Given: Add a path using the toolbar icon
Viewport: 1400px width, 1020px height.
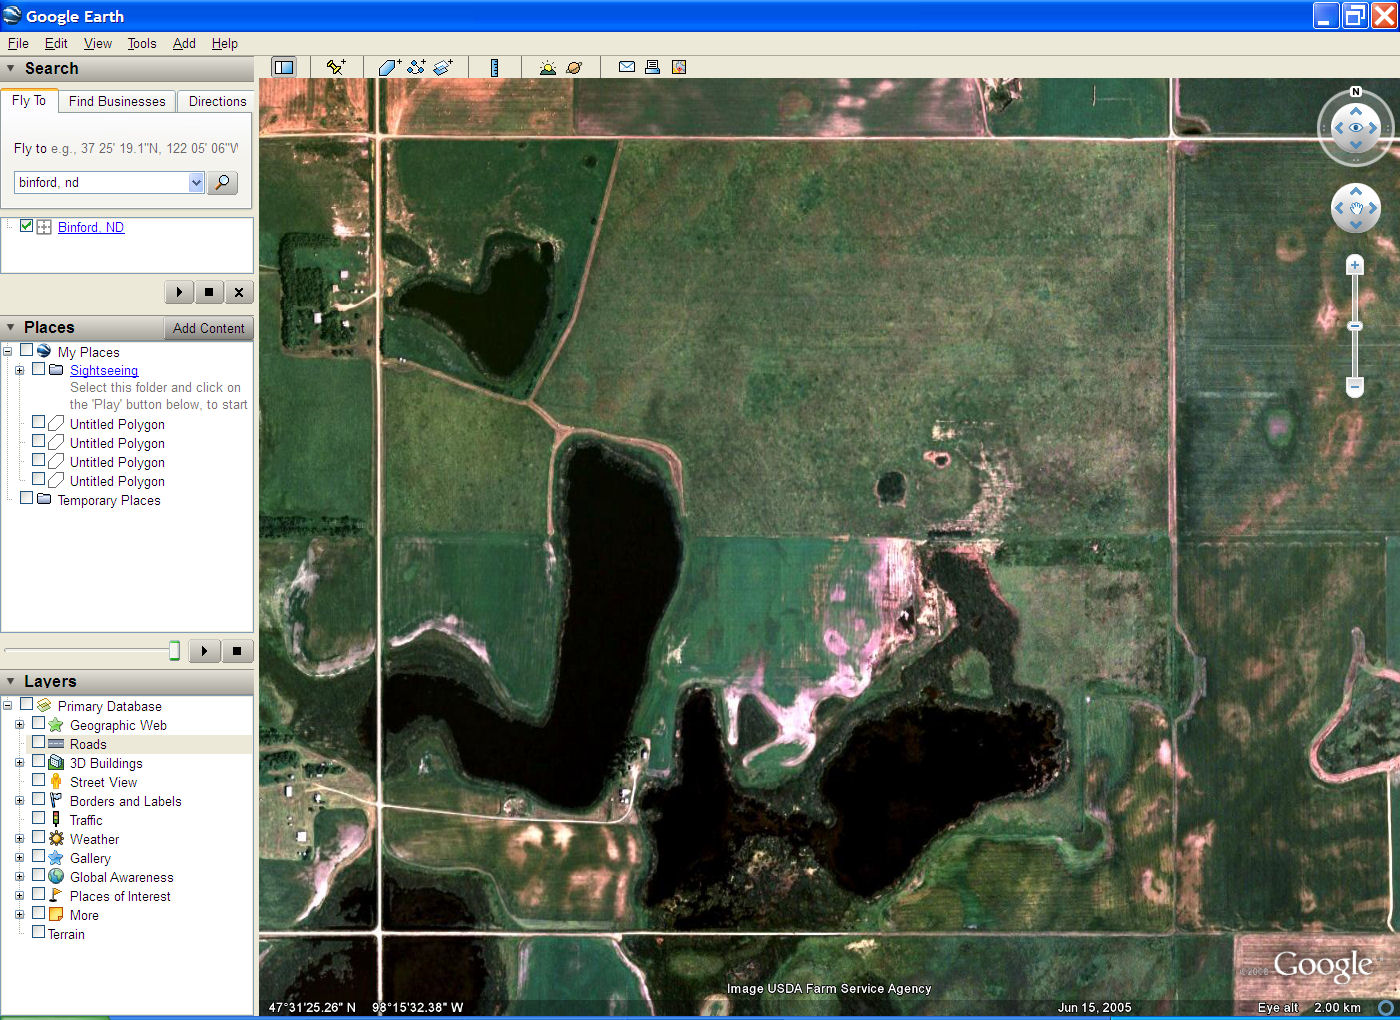Looking at the screenshot, I should click(x=417, y=67).
